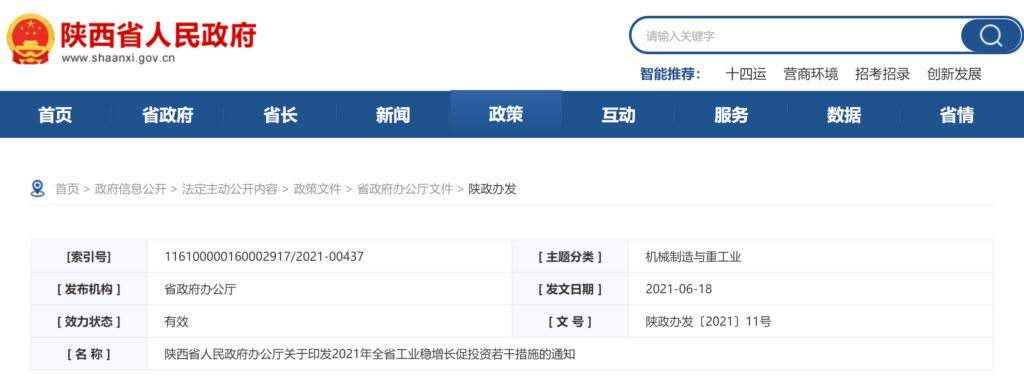
Task: Click the 十四运 recommended link
Action: tap(746, 74)
